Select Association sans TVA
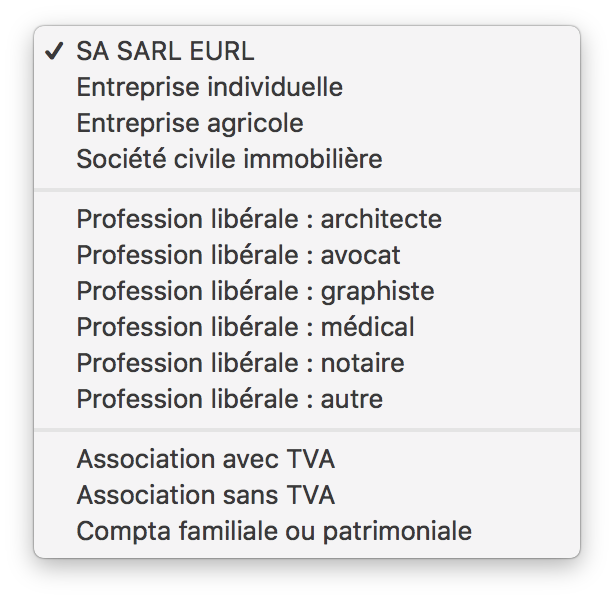This screenshot has height=600, width=614. (x=307, y=495)
